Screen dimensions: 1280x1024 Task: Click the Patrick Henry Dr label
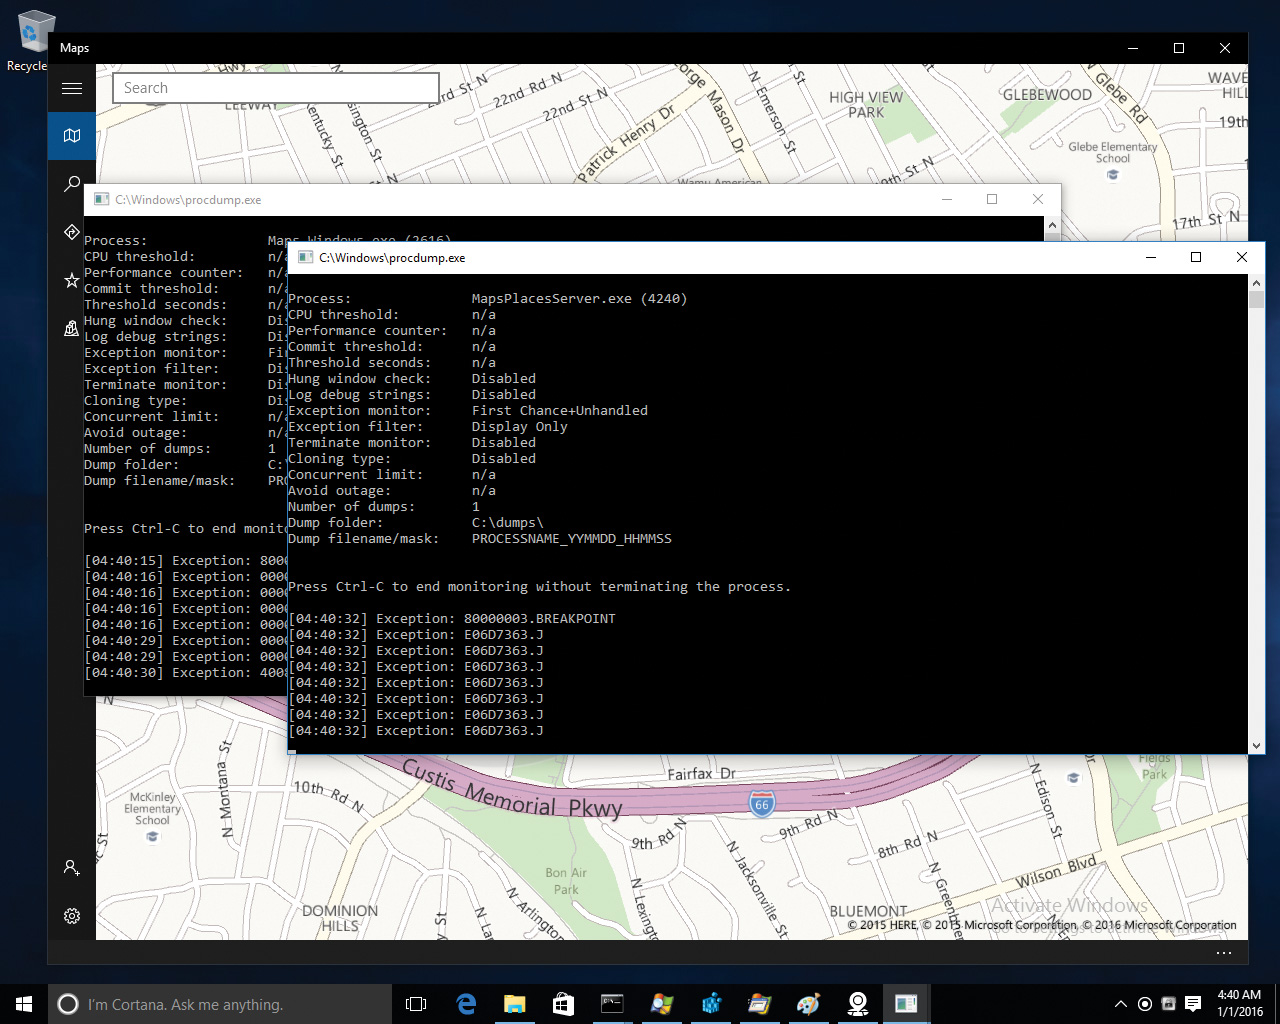[x=626, y=143]
